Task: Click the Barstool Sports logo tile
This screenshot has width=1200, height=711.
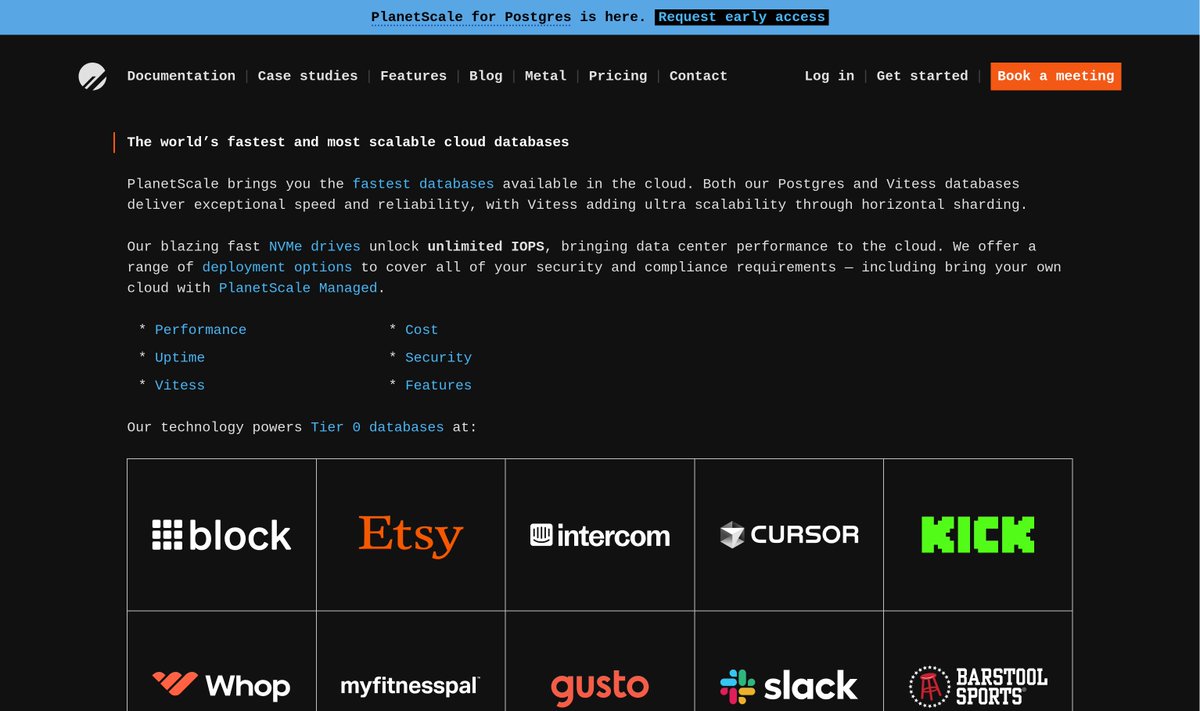Action: 978,662
